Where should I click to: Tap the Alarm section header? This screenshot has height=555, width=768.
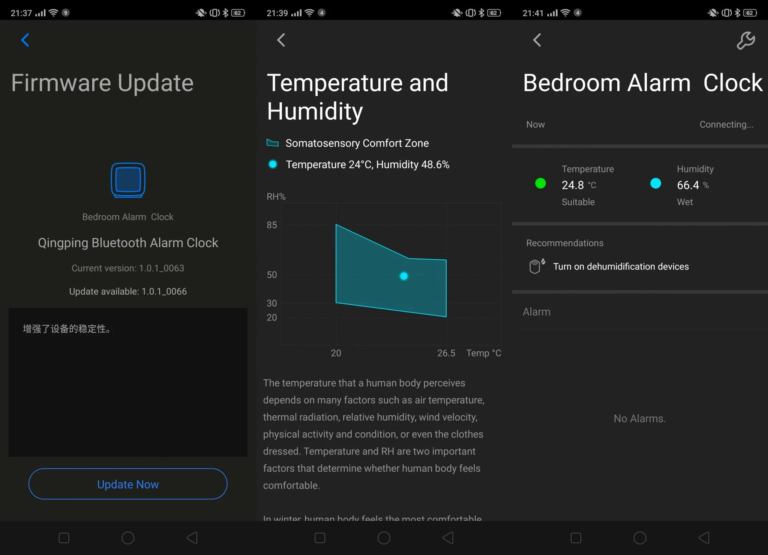point(536,312)
